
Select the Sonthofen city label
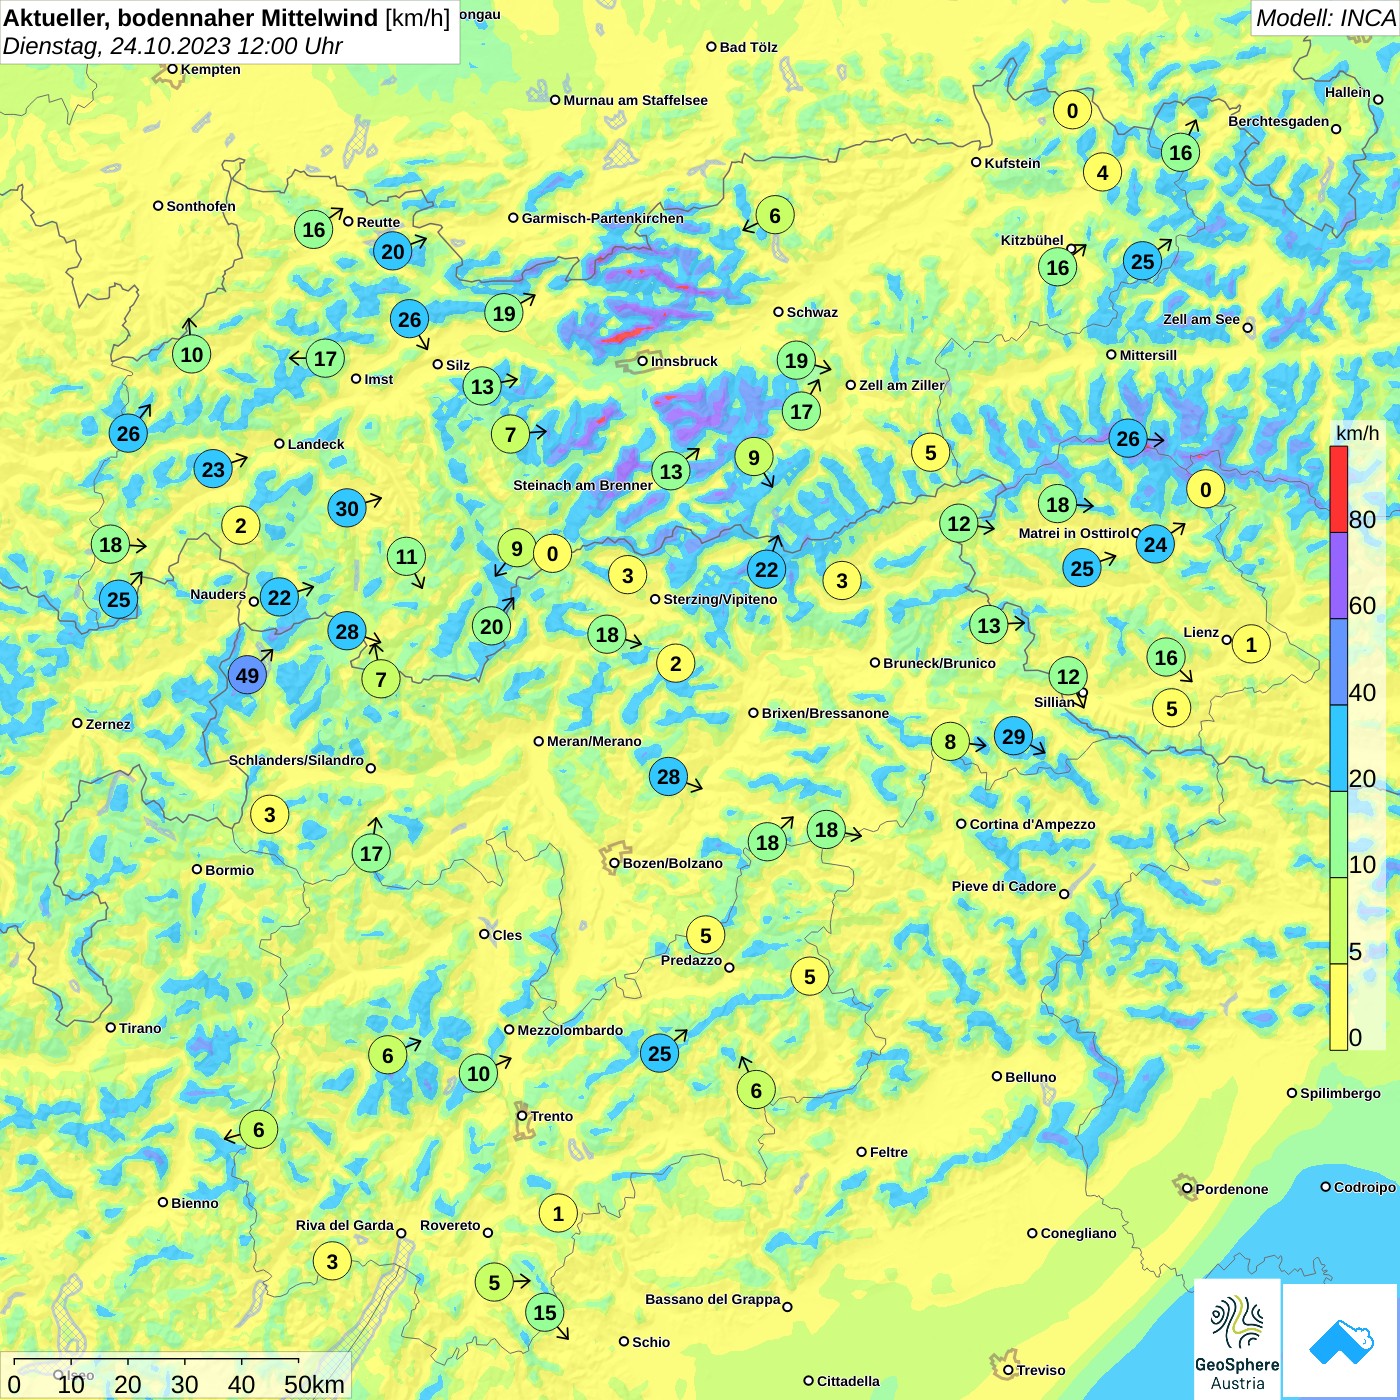click(201, 206)
